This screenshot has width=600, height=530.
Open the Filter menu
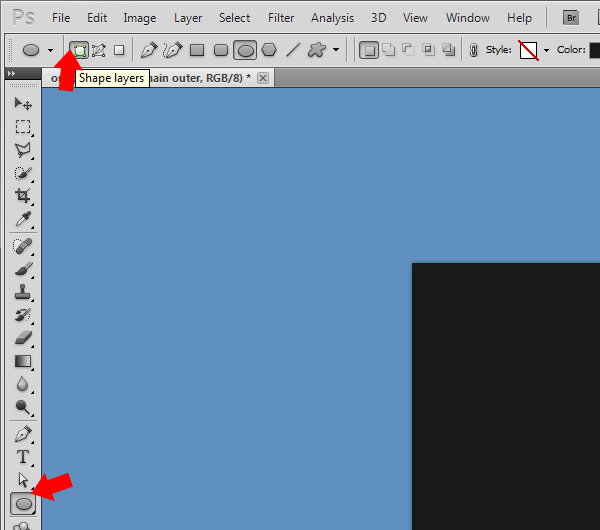click(x=281, y=18)
